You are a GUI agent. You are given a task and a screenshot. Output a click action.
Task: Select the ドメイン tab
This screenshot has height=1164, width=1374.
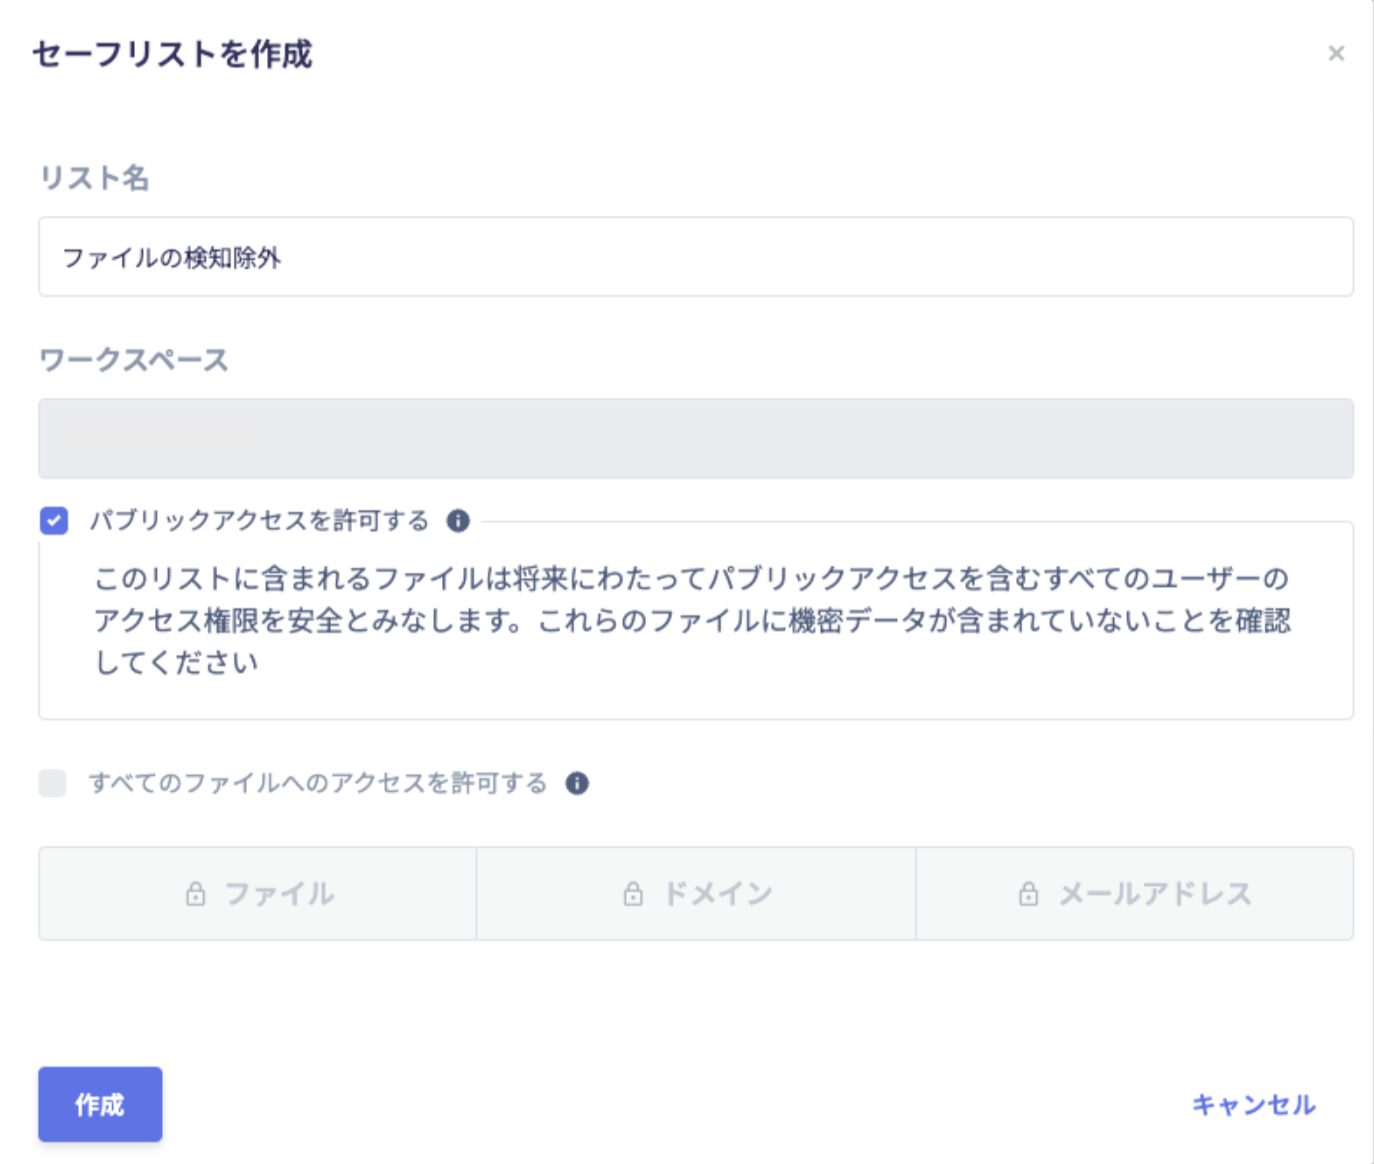tap(696, 894)
